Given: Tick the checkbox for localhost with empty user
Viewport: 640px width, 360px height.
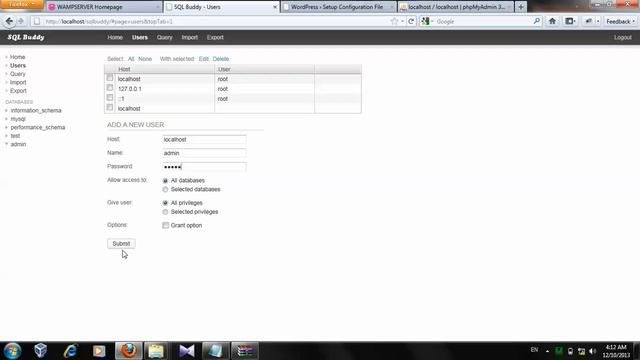Looking at the screenshot, I should (x=110, y=107).
